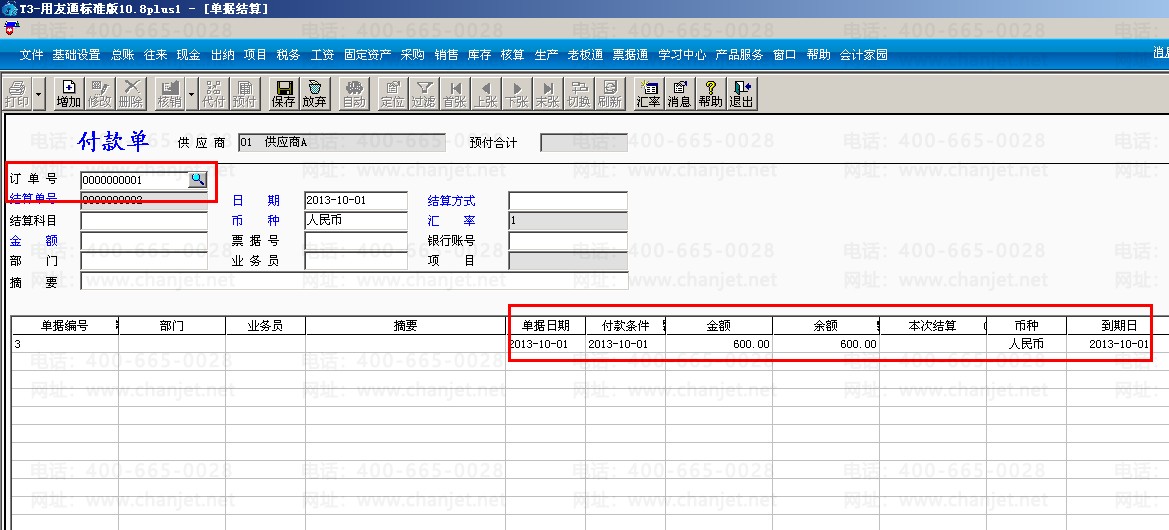Viewport: 1169px width, 530px height.
Task: Open the 产品服务 menu
Action: tap(739, 55)
